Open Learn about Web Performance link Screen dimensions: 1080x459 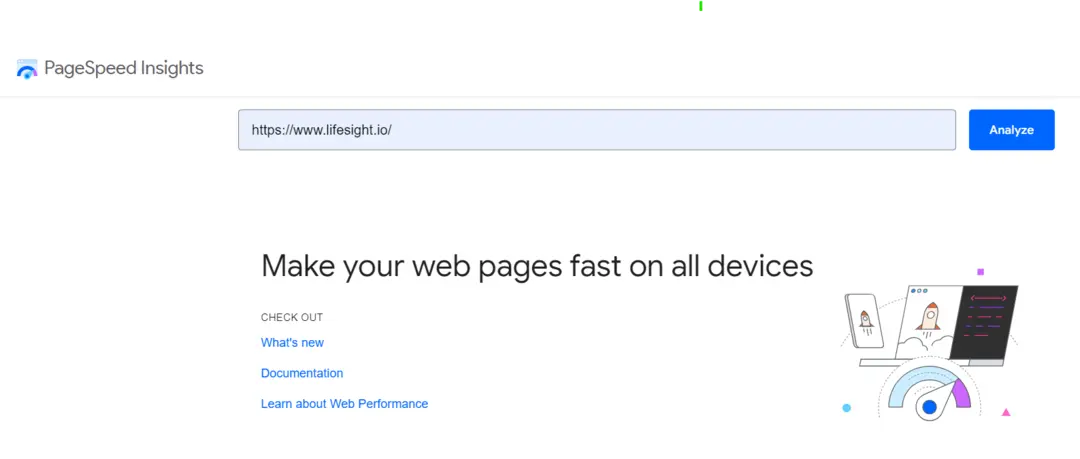pyautogui.click(x=344, y=403)
